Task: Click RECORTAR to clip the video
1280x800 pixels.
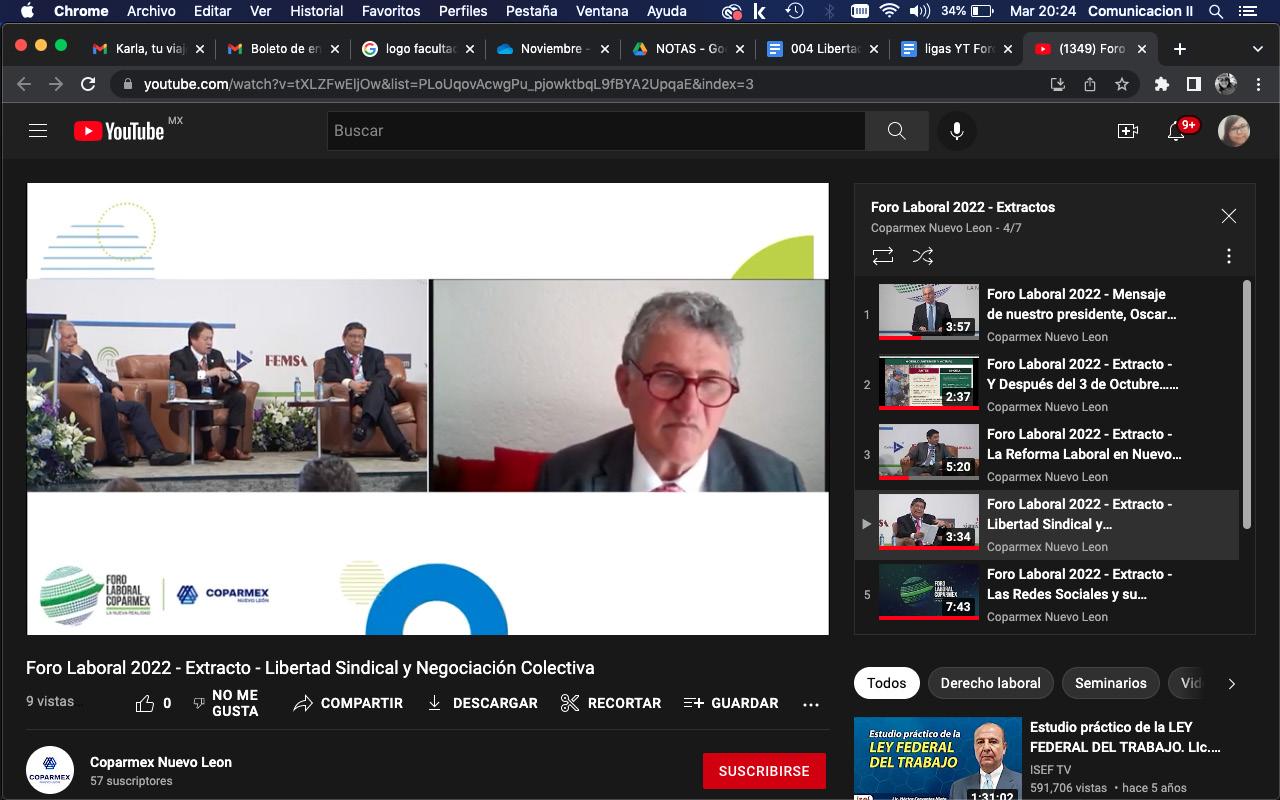Action: pos(611,703)
